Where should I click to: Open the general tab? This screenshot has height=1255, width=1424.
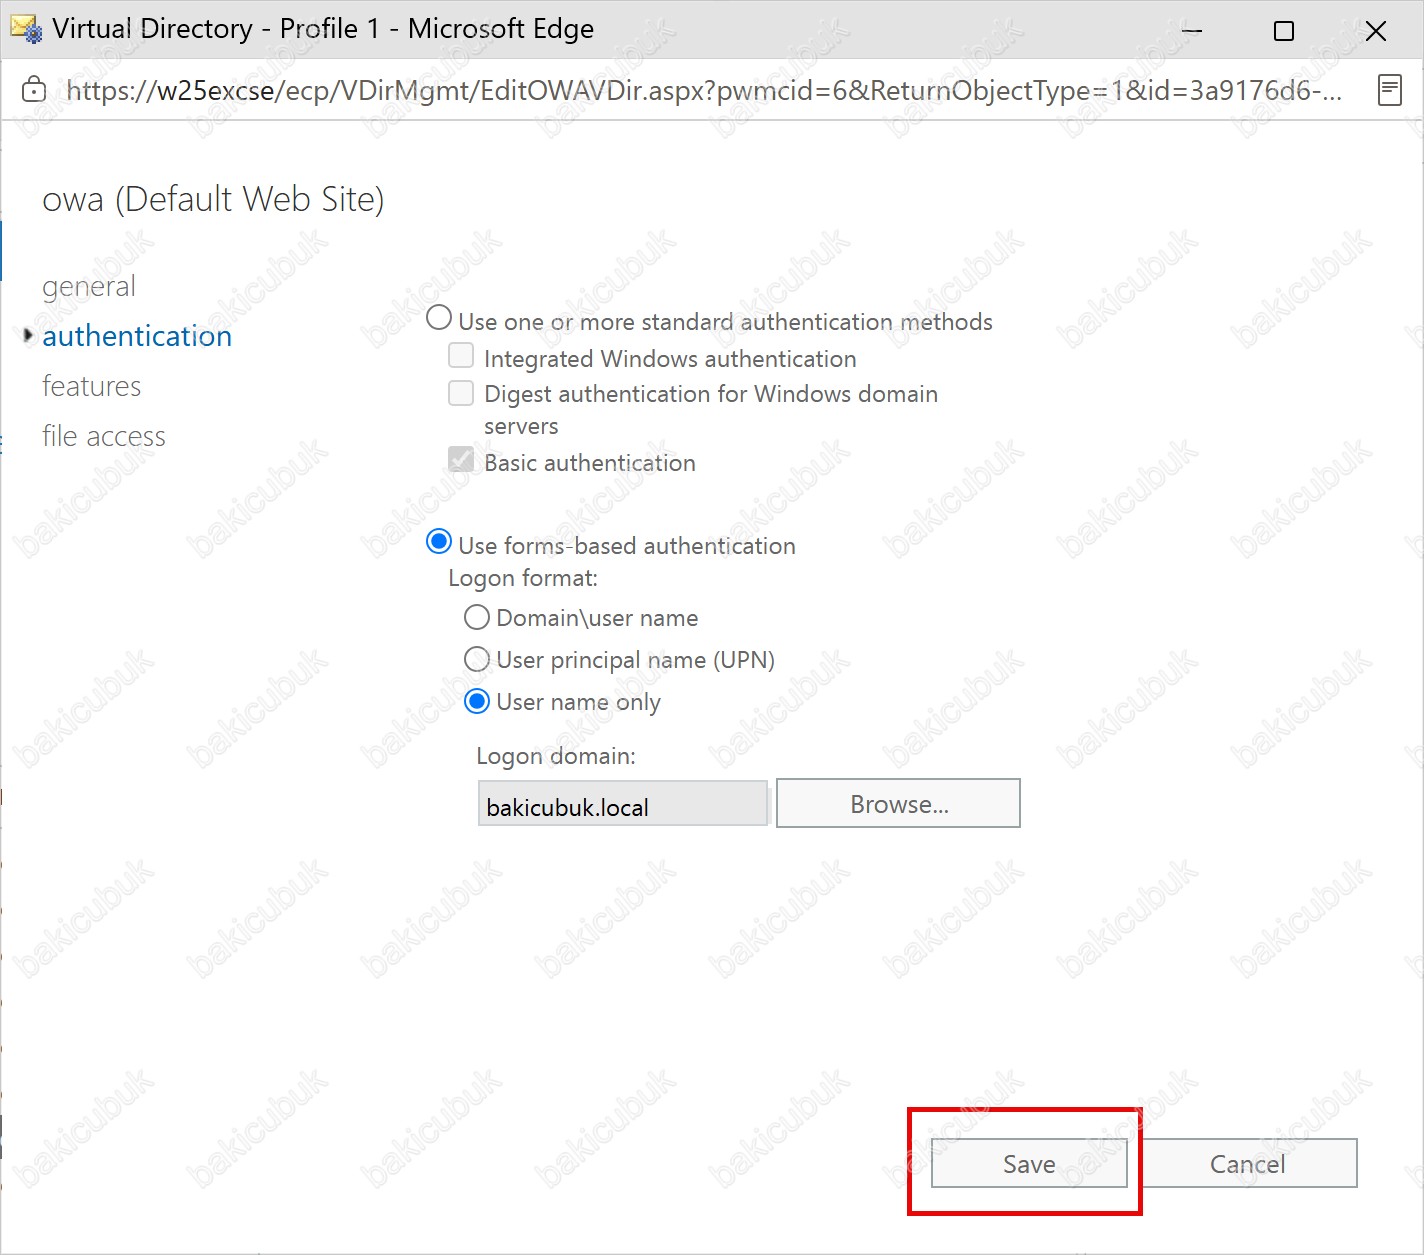tap(89, 287)
